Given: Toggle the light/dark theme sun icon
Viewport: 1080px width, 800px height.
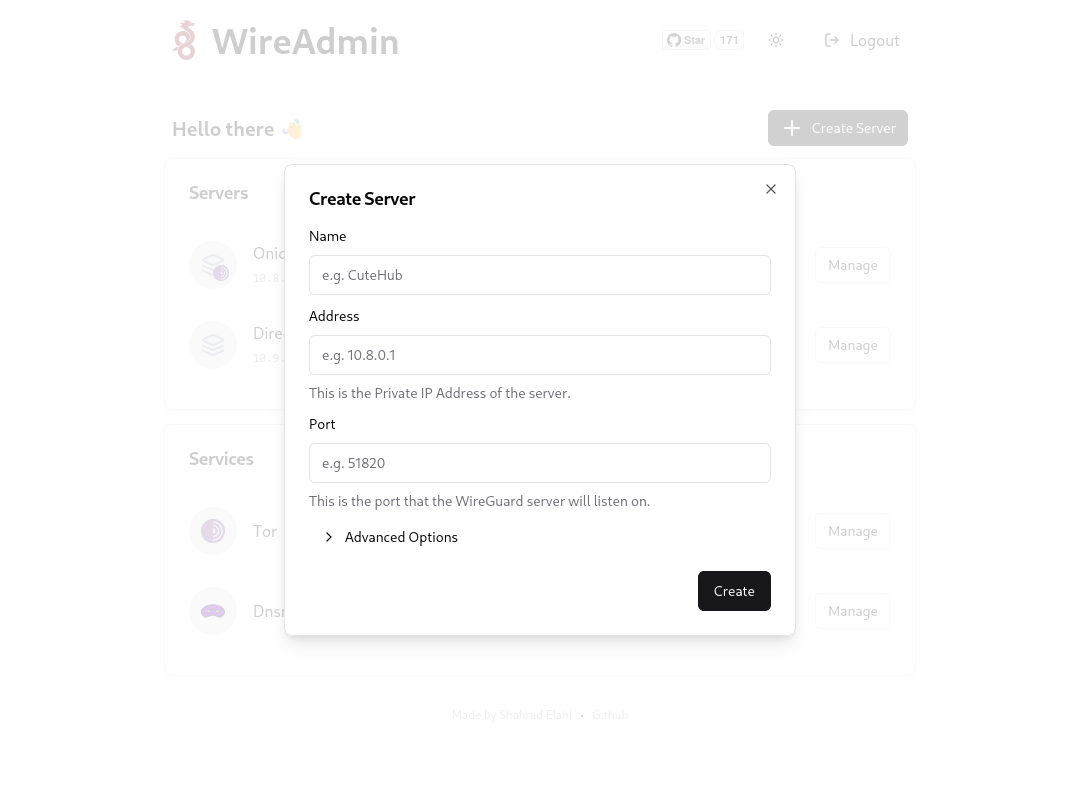Looking at the screenshot, I should click(776, 40).
